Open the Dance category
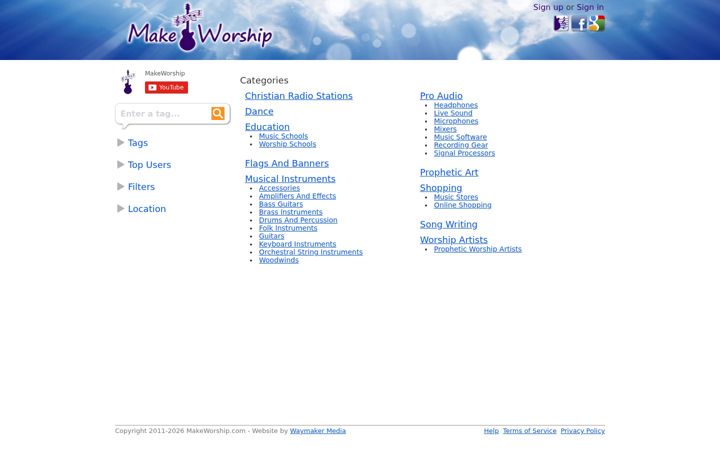The width and height of the screenshot is (720, 450). point(259,112)
